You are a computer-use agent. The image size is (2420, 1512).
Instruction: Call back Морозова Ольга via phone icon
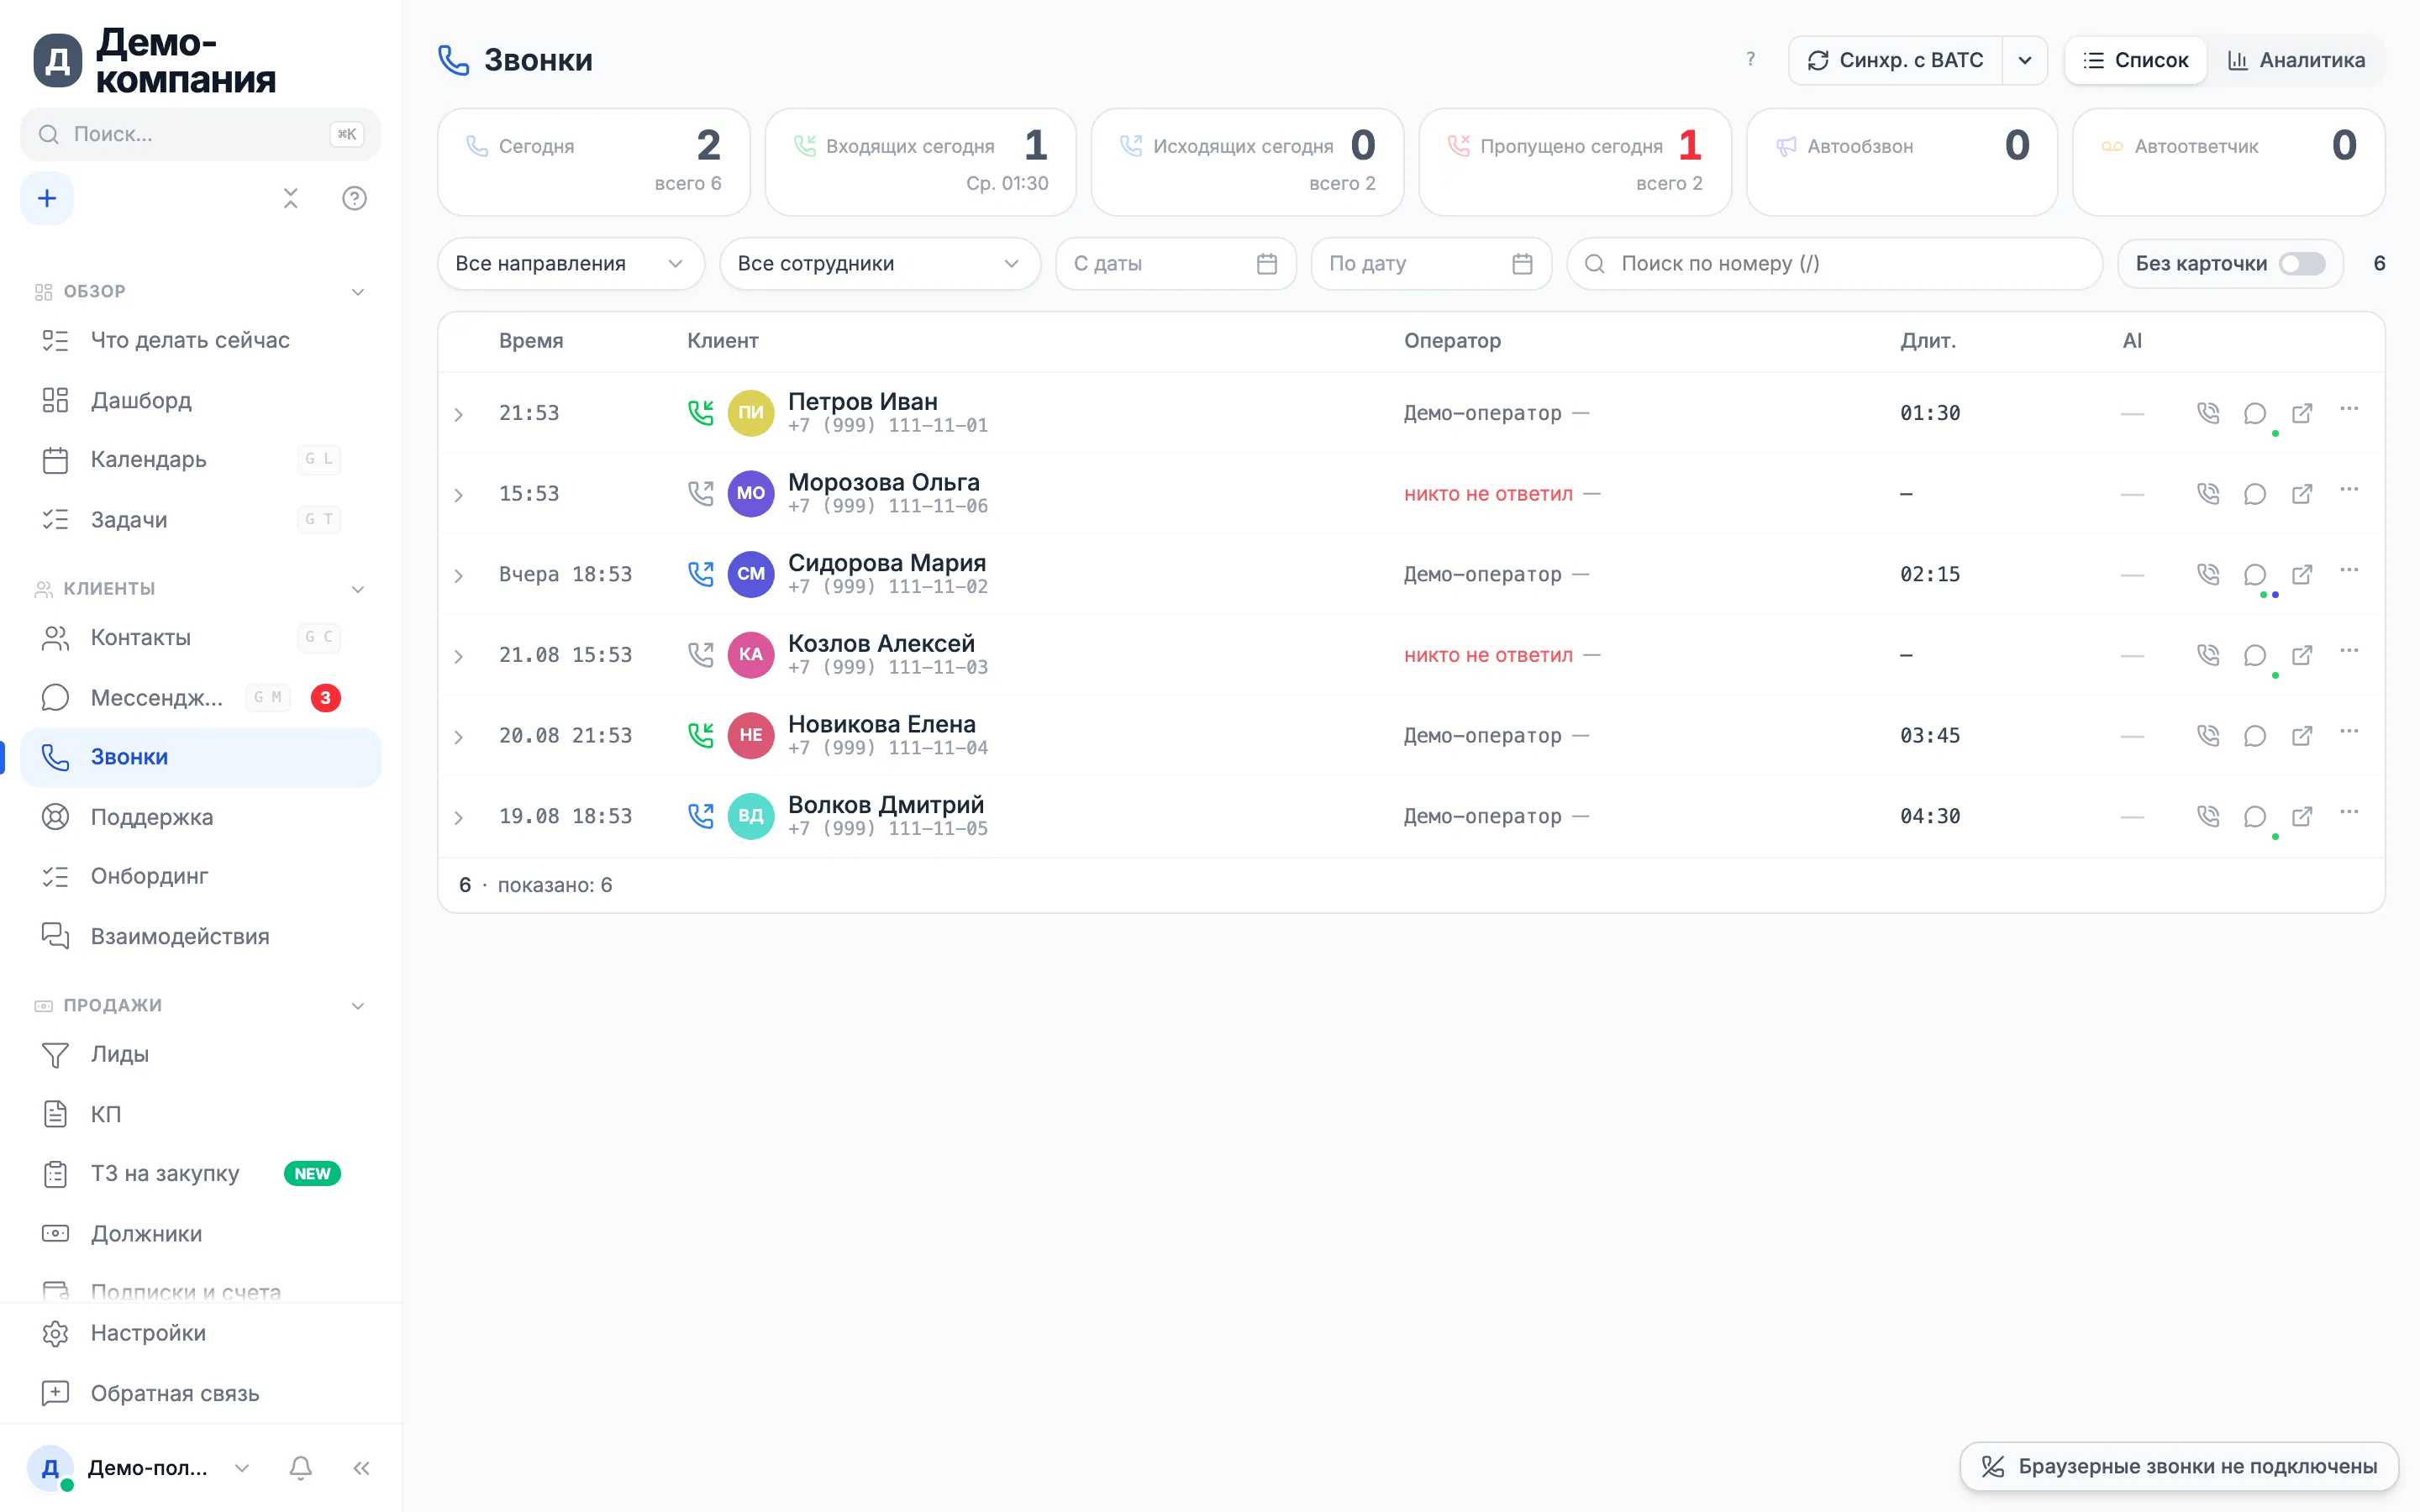point(2207,494)
